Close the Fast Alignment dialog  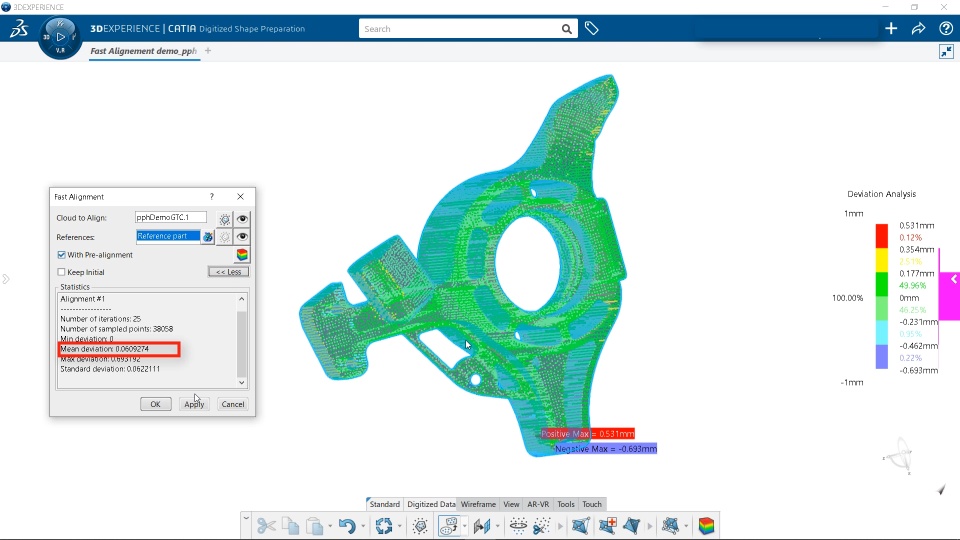[x=241, y=197]
